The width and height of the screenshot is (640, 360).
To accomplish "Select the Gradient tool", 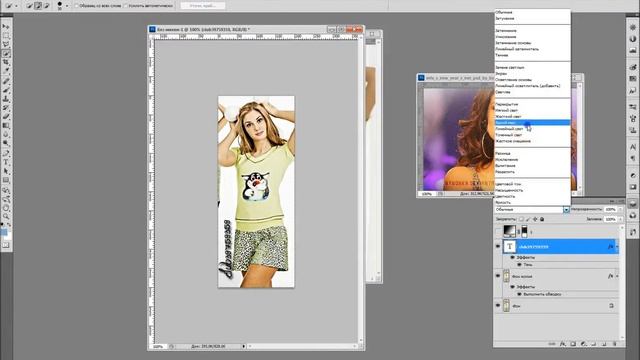I will (6, 126).
